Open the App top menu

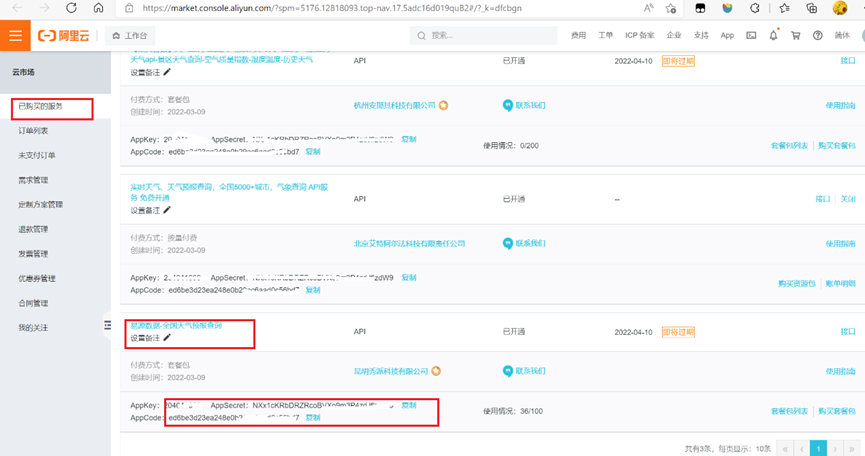tap(727, 35)
